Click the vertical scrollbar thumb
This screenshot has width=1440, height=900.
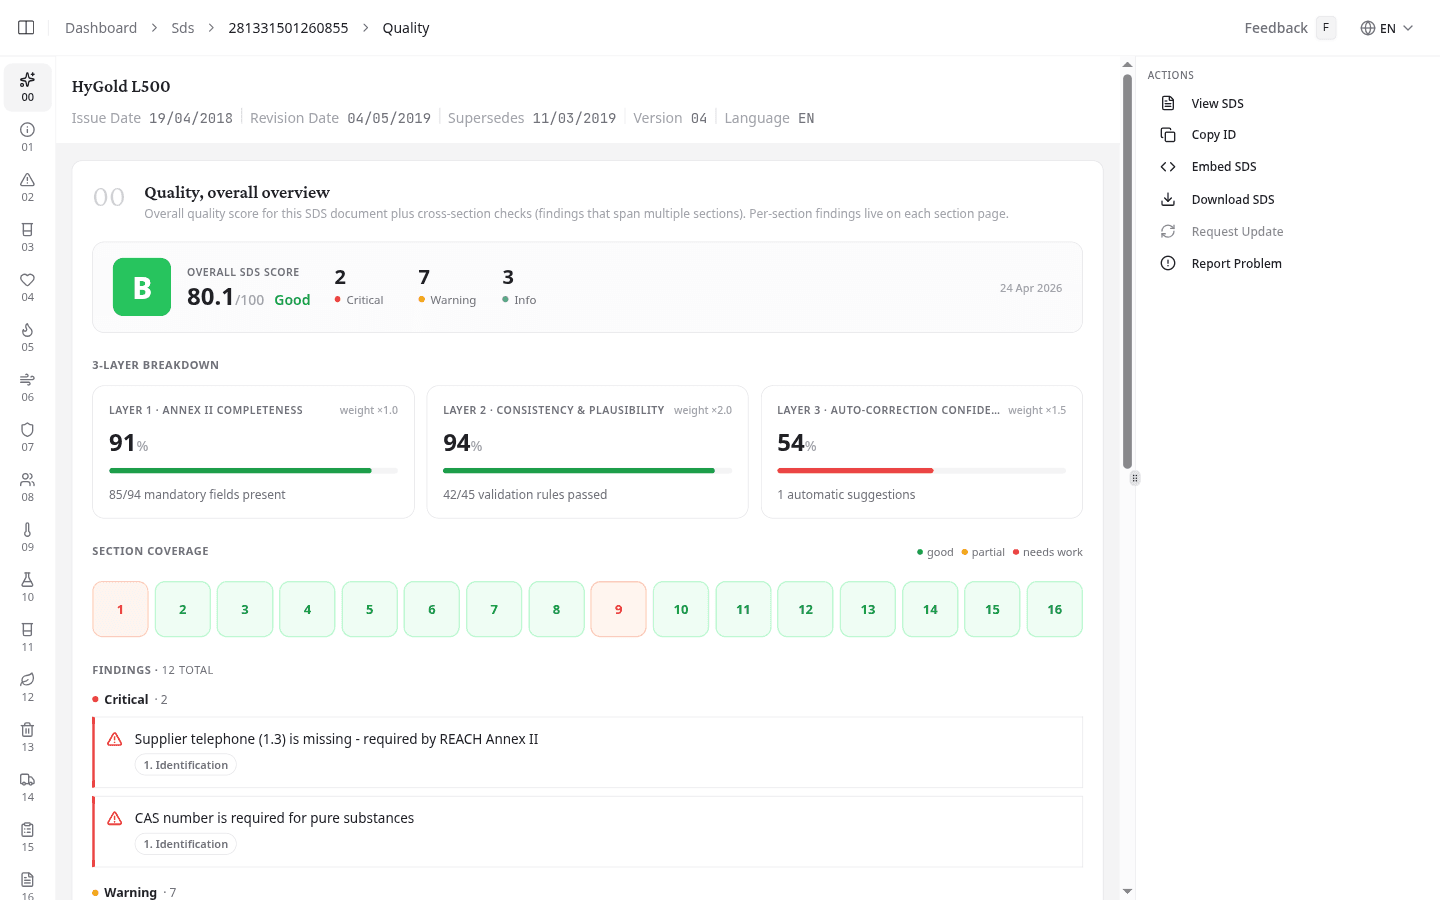(x=1127, y=272)
